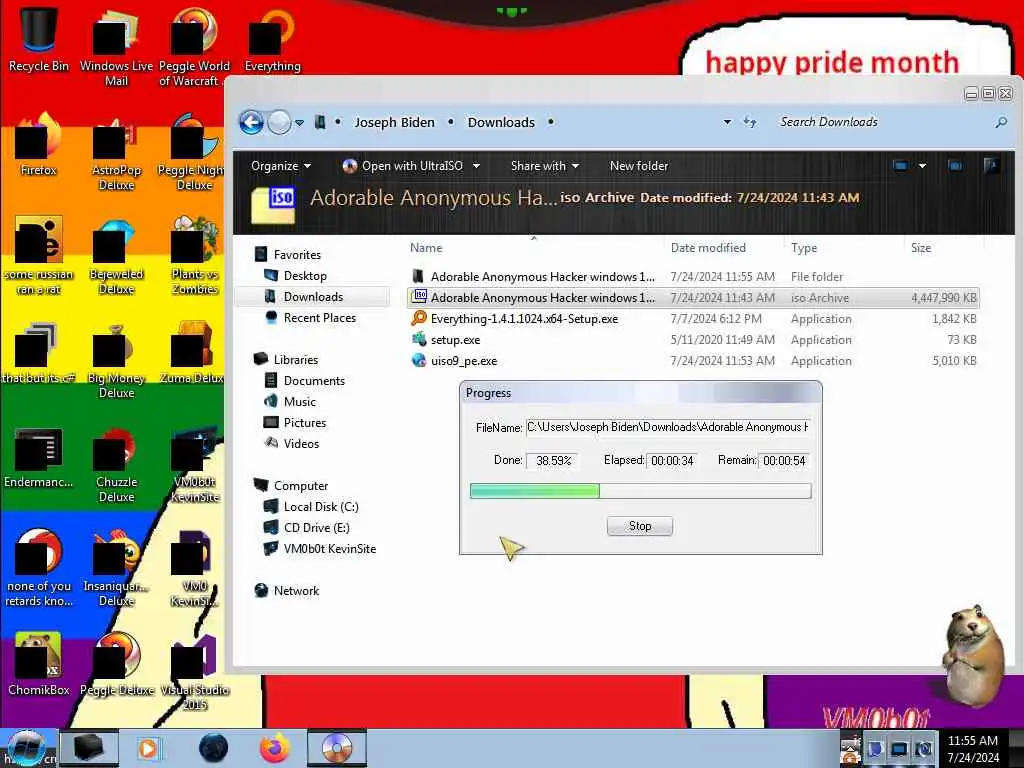1024x768 pixels.
Task: Open the view options dropdown arrow
Action: [922, 166]
